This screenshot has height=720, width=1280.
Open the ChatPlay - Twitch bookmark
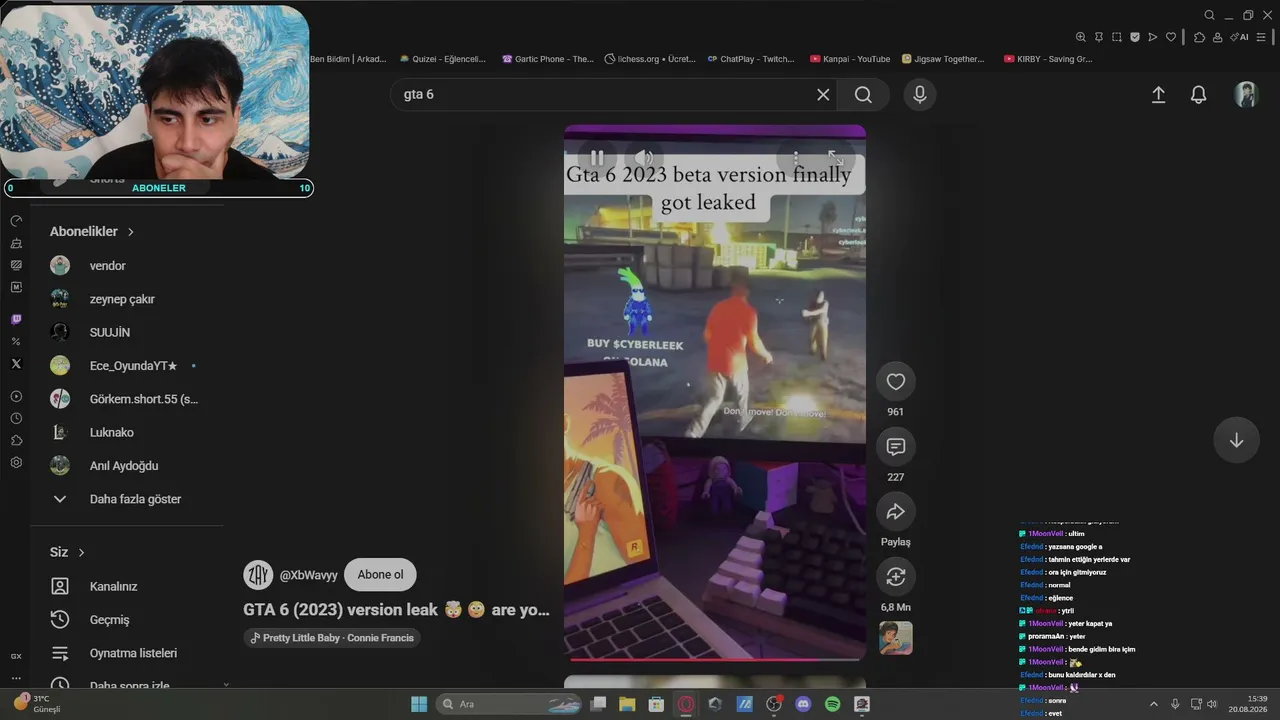pos(751,59)
